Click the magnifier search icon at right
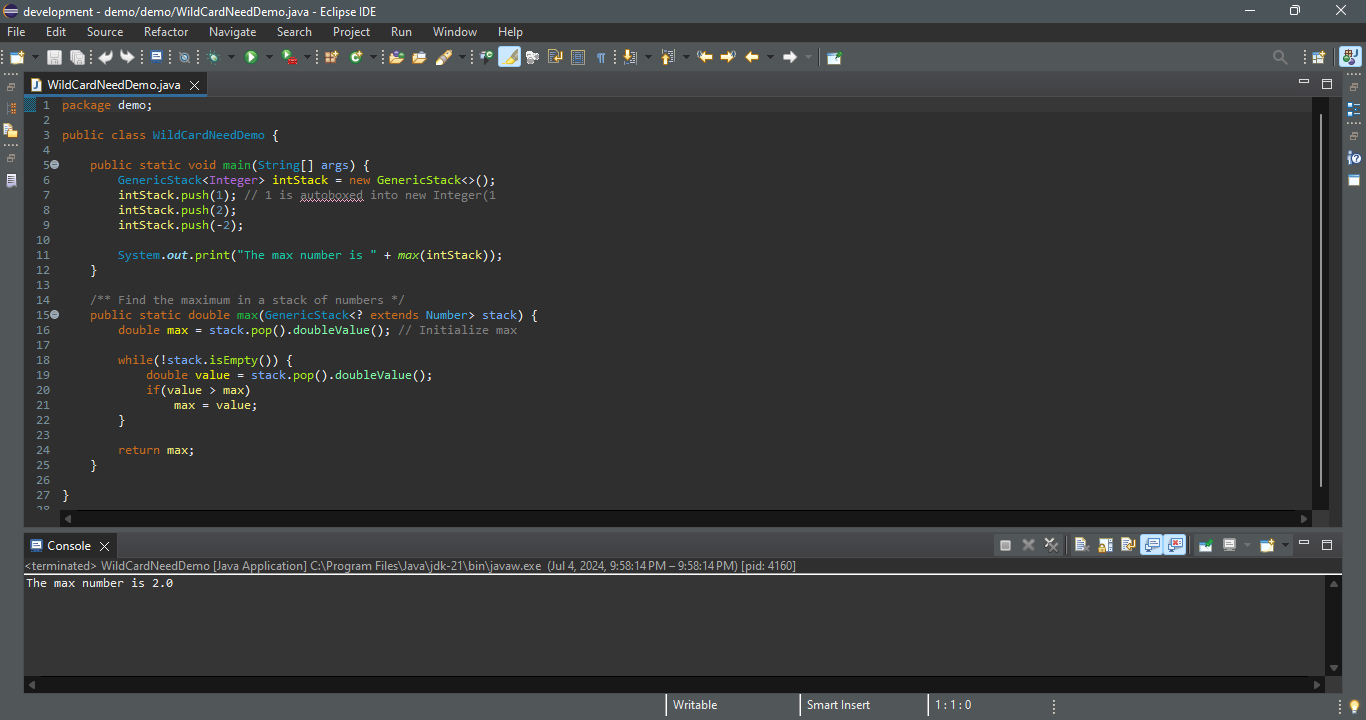1366x720 pixels. coord(1280,57)
